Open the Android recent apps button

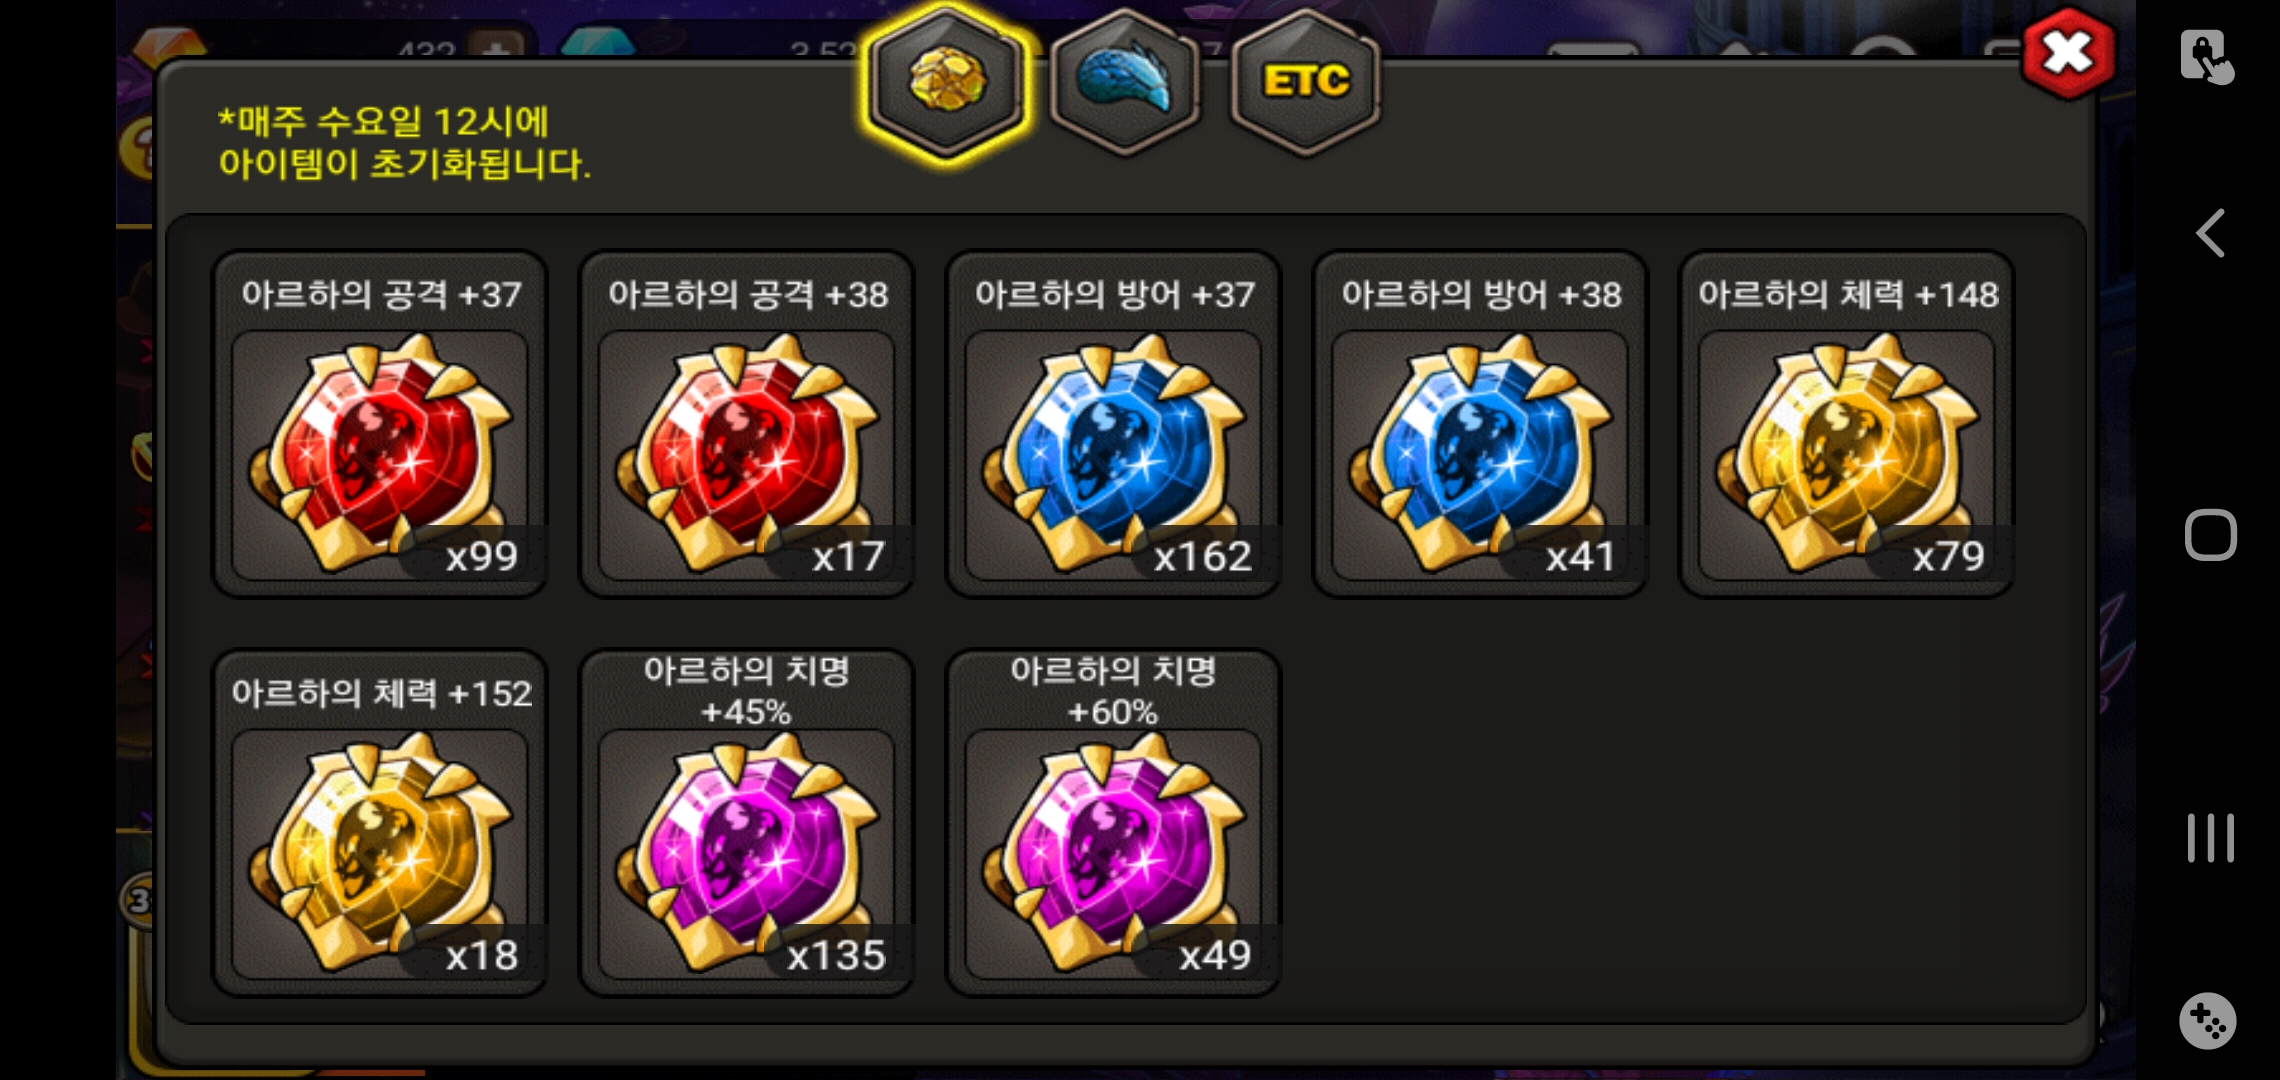(x=2210, y=838)
